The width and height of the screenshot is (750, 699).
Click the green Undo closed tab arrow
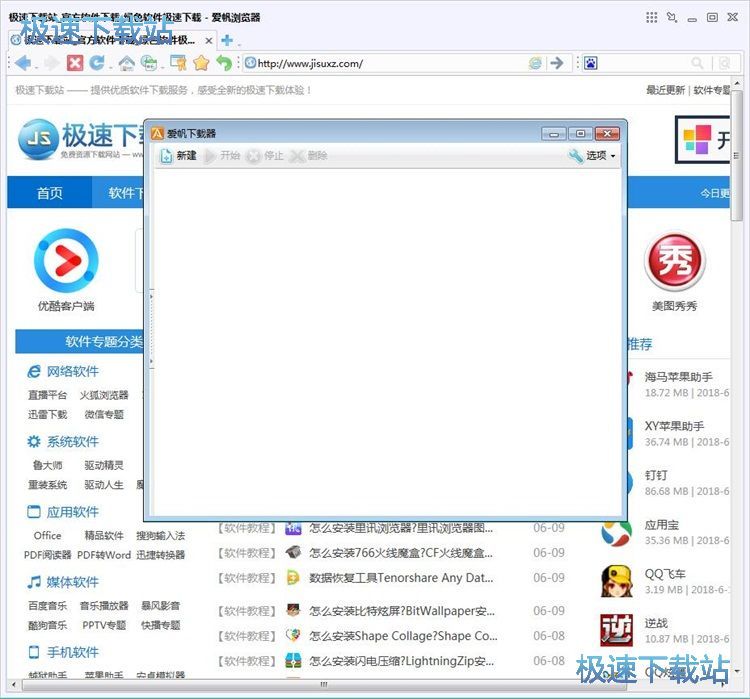click(224, 63)
